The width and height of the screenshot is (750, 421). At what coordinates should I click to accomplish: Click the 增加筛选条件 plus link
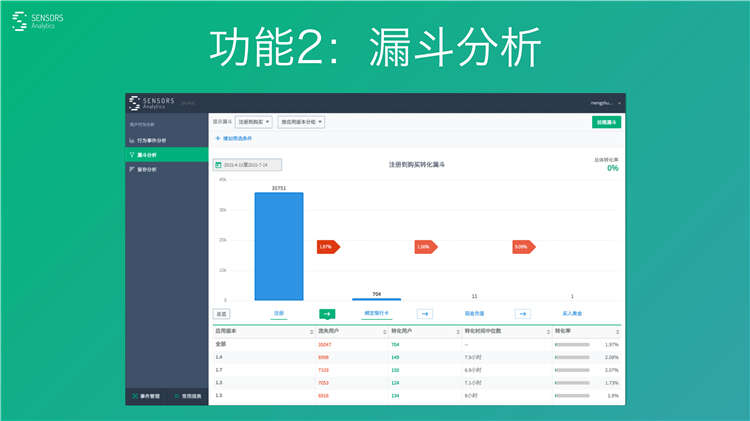click(x=240, y=139)
